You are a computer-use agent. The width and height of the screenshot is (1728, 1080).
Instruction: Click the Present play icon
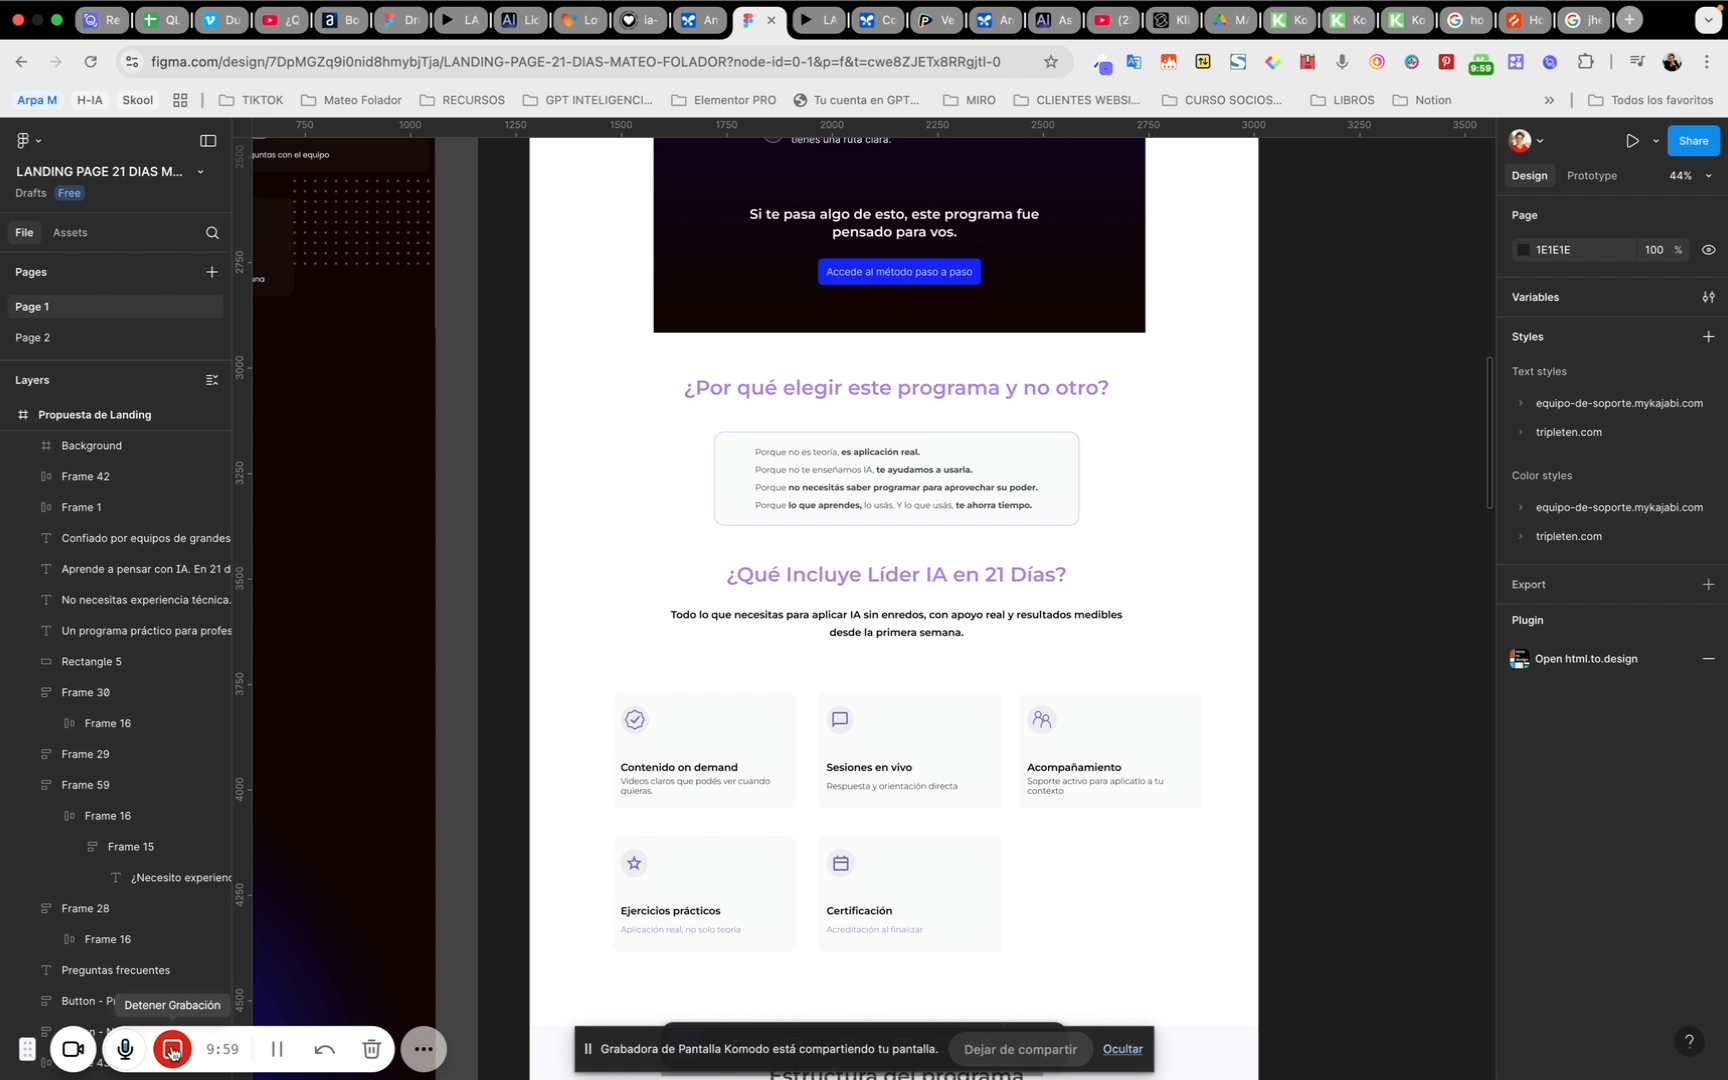1632,141
